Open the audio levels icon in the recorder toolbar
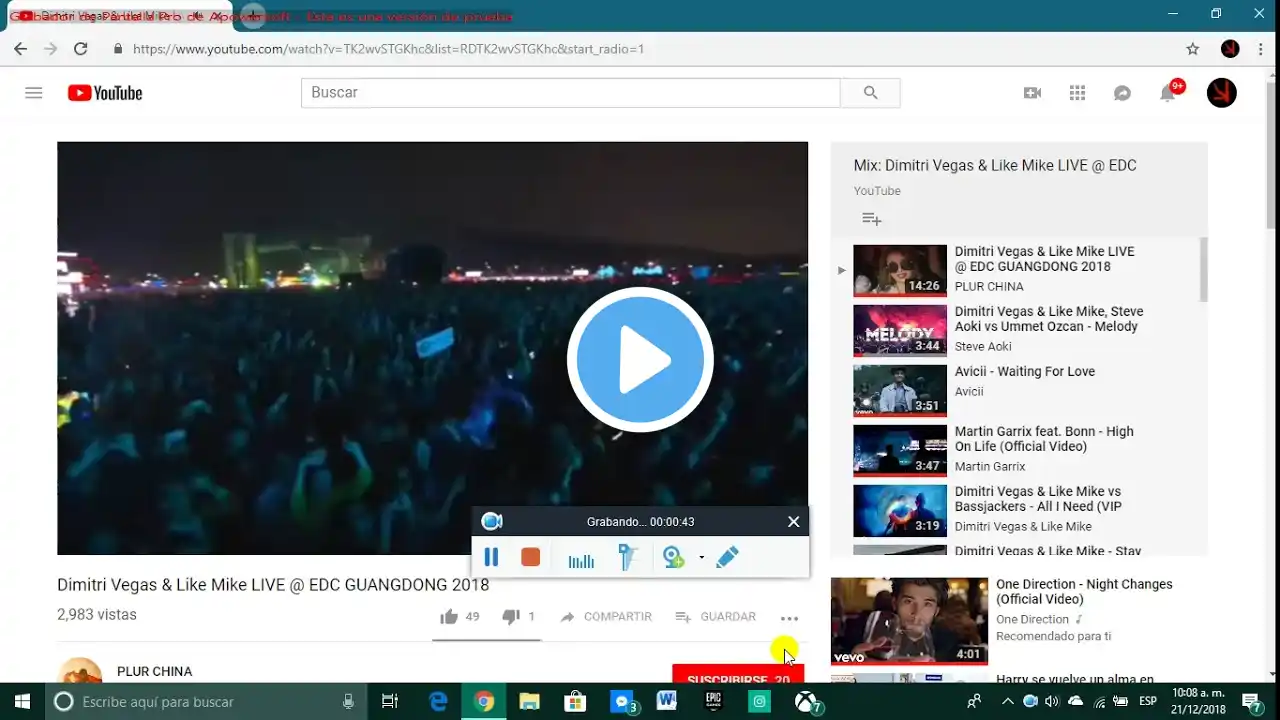 (x=581, y=559)
